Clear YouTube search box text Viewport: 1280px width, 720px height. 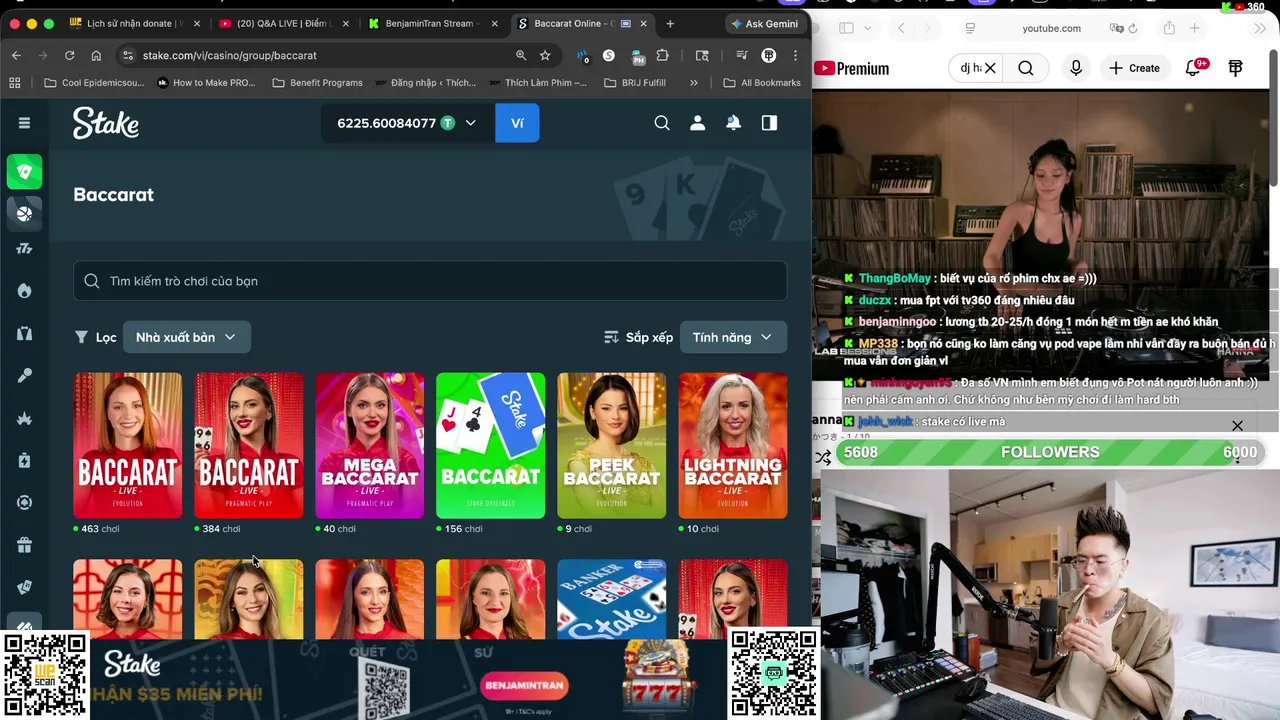[x=990, y=68]
